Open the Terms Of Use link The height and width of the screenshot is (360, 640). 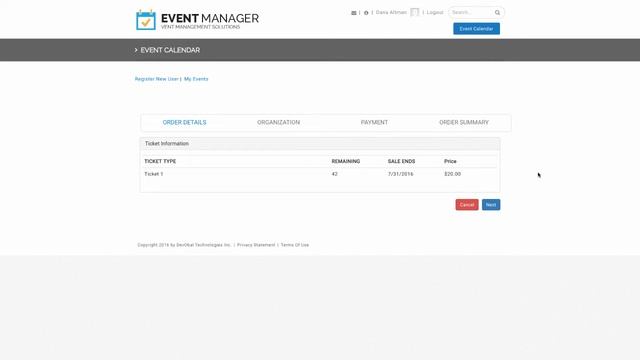pos(295,245)
